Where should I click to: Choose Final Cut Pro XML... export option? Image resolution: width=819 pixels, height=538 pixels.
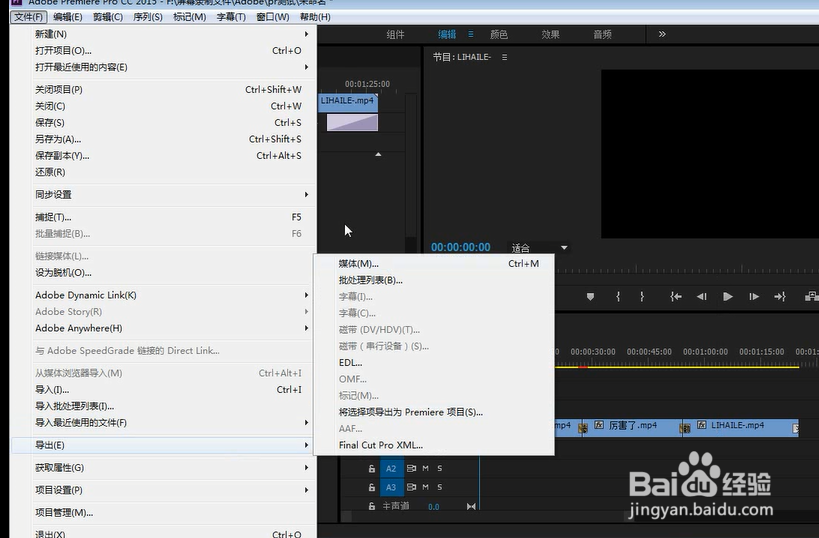click(434, 445)
